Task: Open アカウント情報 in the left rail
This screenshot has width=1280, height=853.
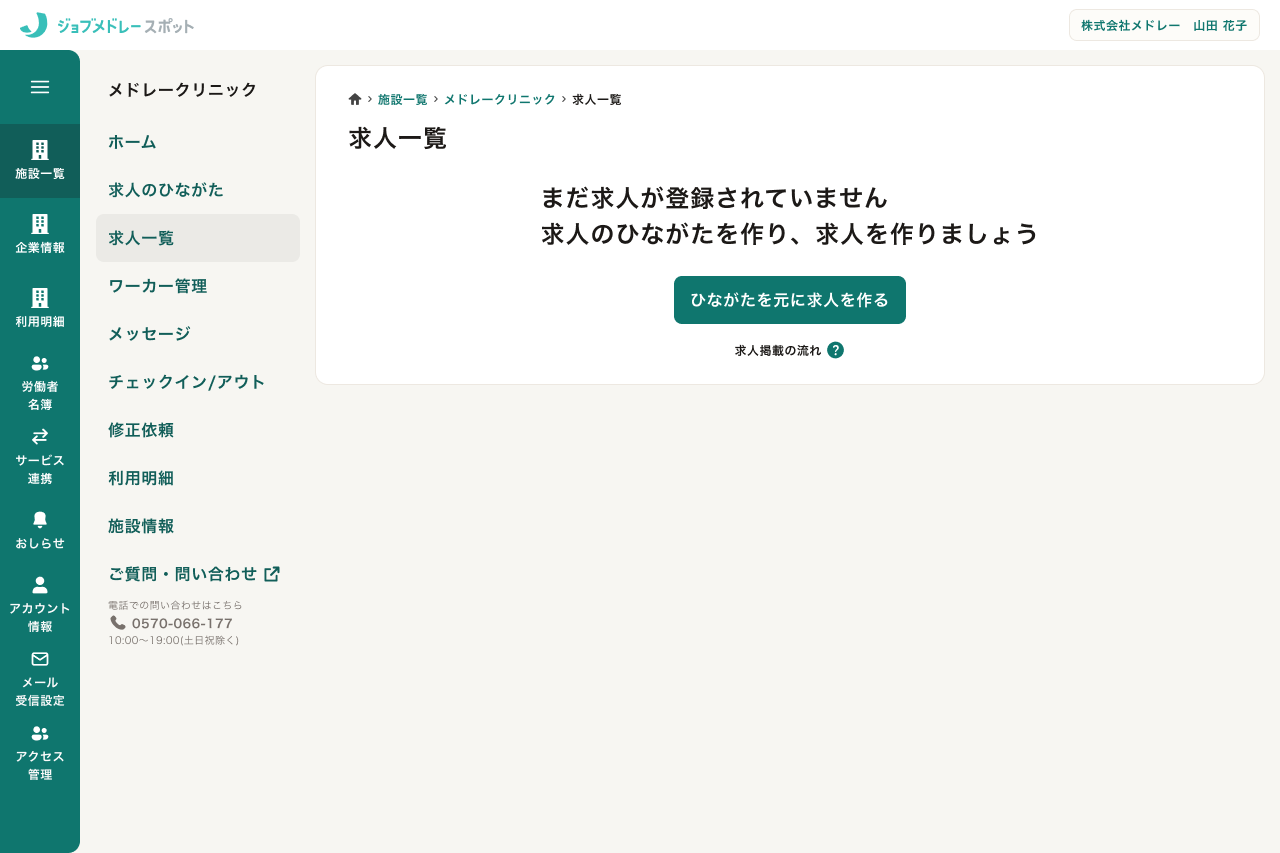Action: coord(40,605)
